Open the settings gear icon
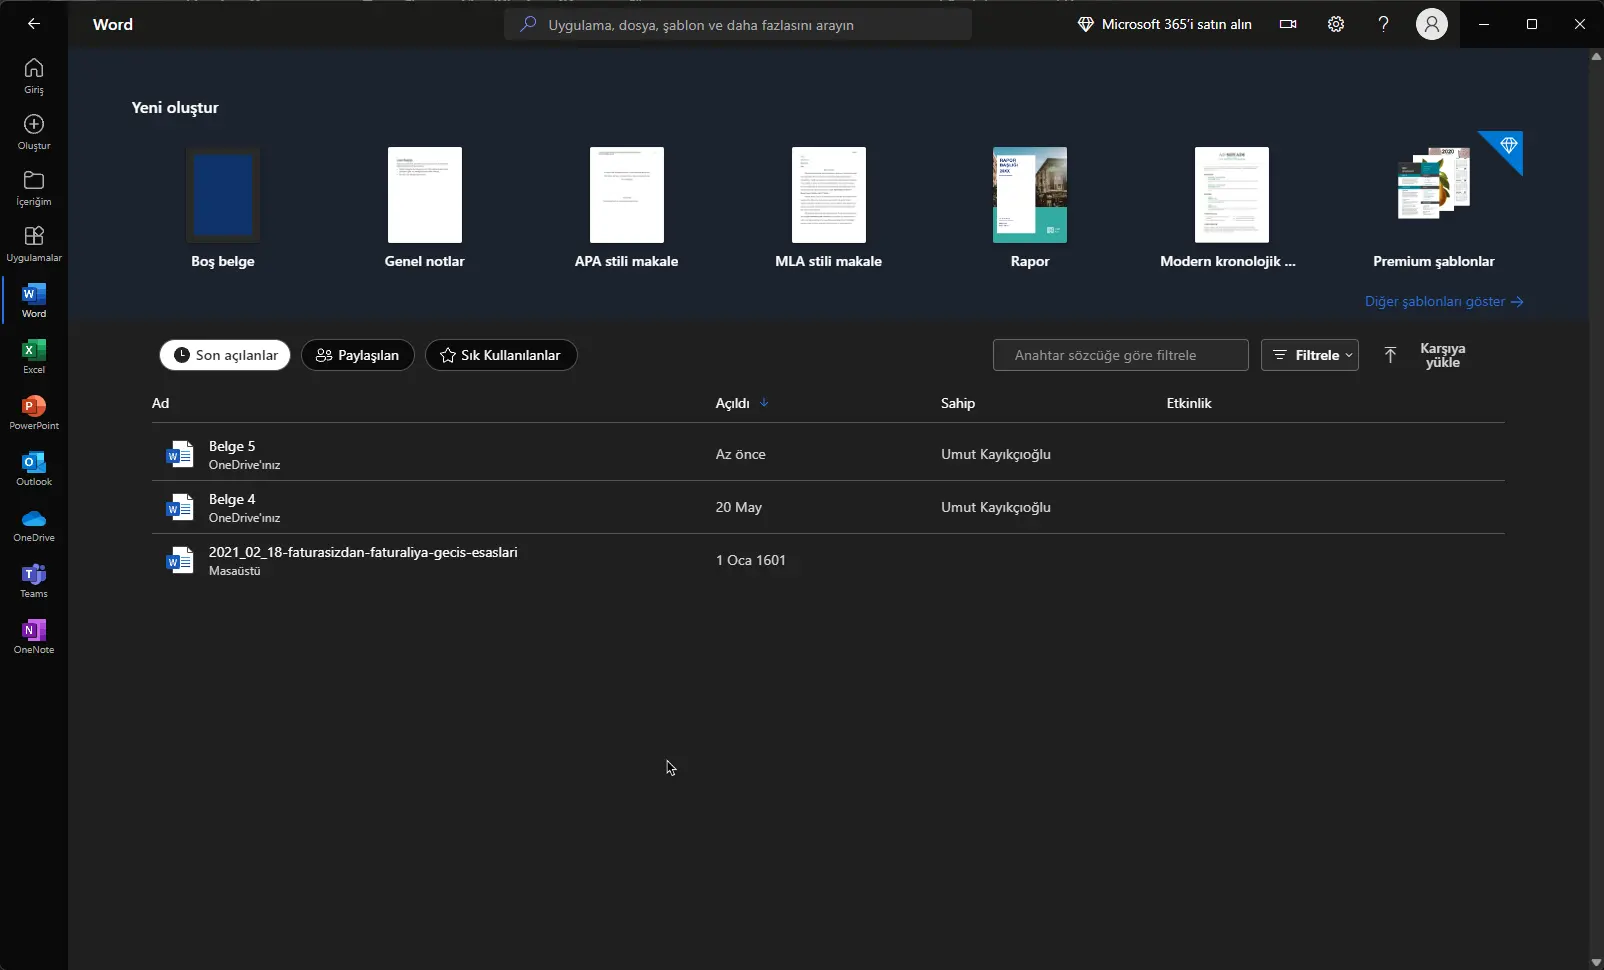Image resolution: width=1604 pixels, height=970 pixels. coord(1336,24)
